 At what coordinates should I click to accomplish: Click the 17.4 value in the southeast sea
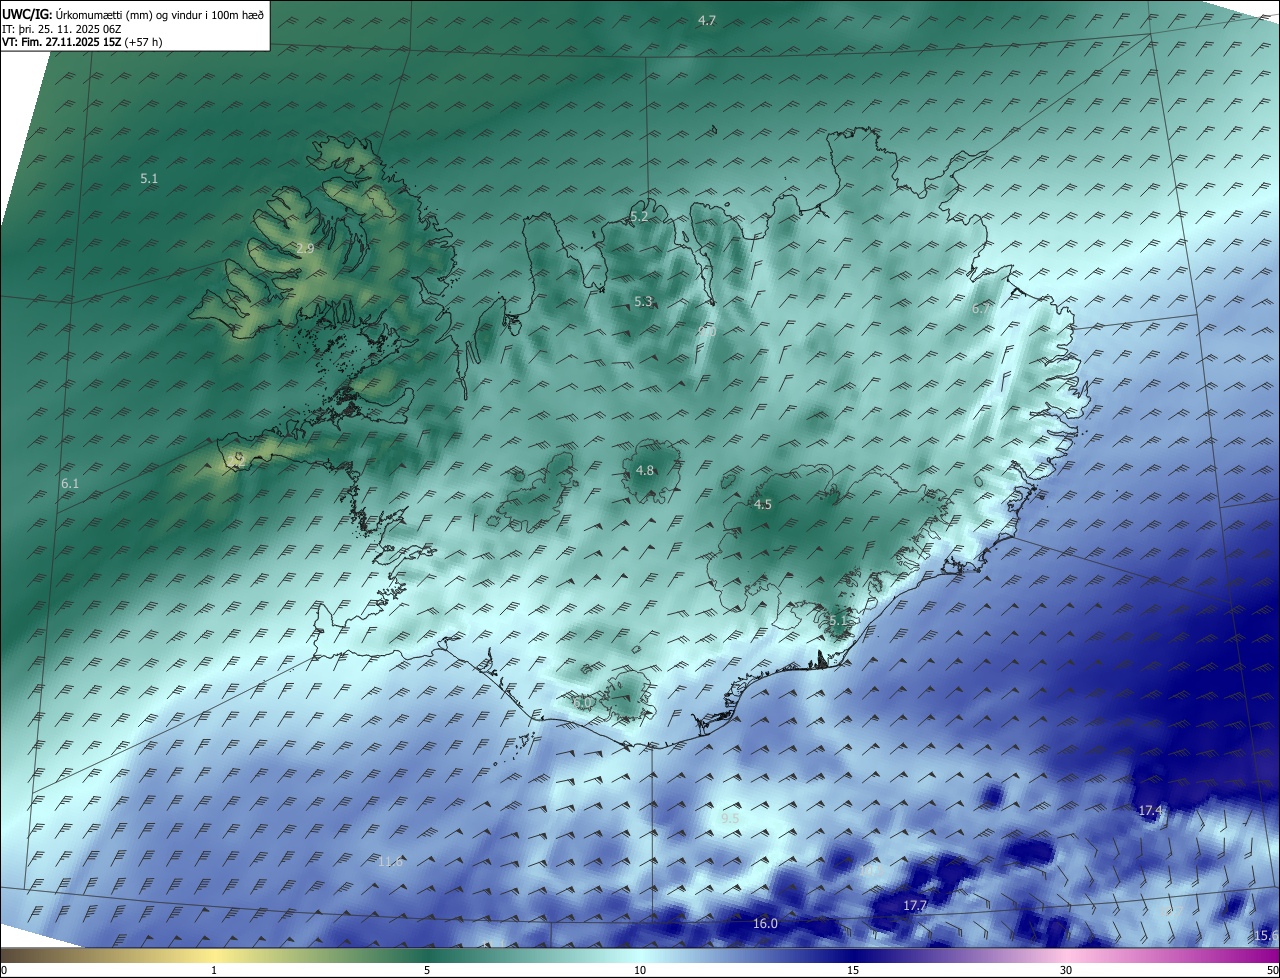[x=1151, y=810]
